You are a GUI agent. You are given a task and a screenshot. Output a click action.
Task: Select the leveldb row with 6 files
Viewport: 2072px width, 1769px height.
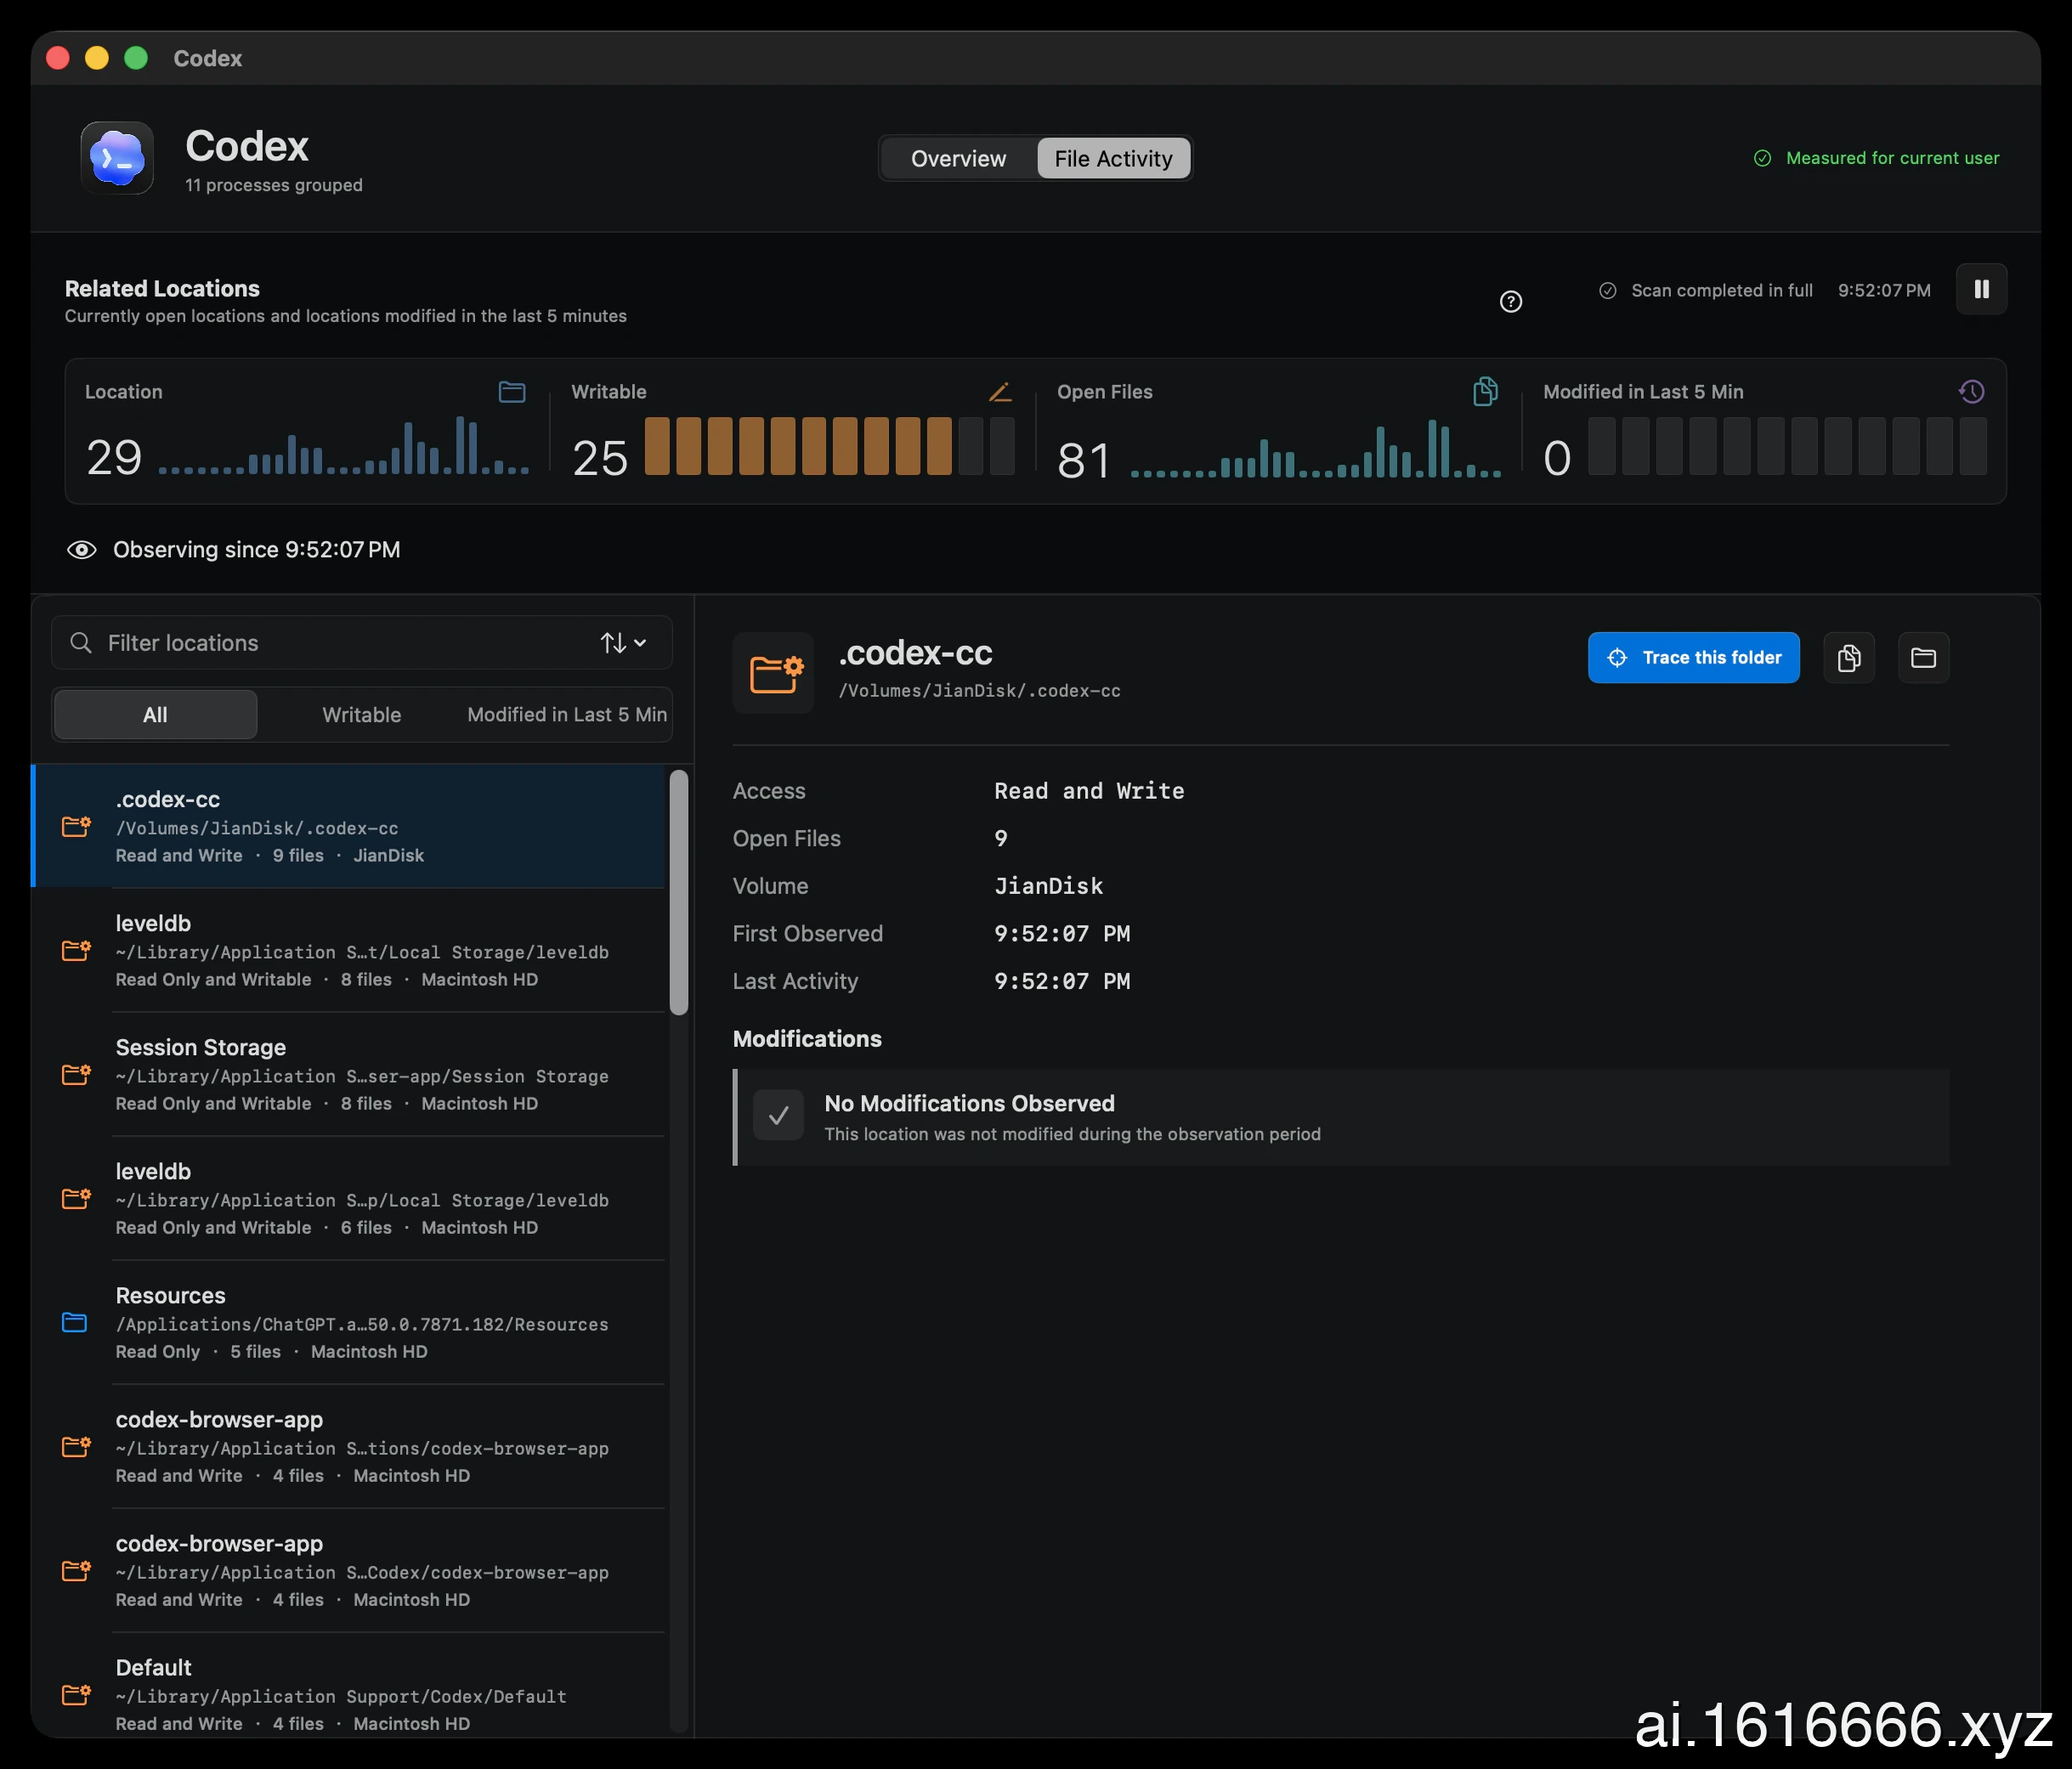[x=348, y=1199]
